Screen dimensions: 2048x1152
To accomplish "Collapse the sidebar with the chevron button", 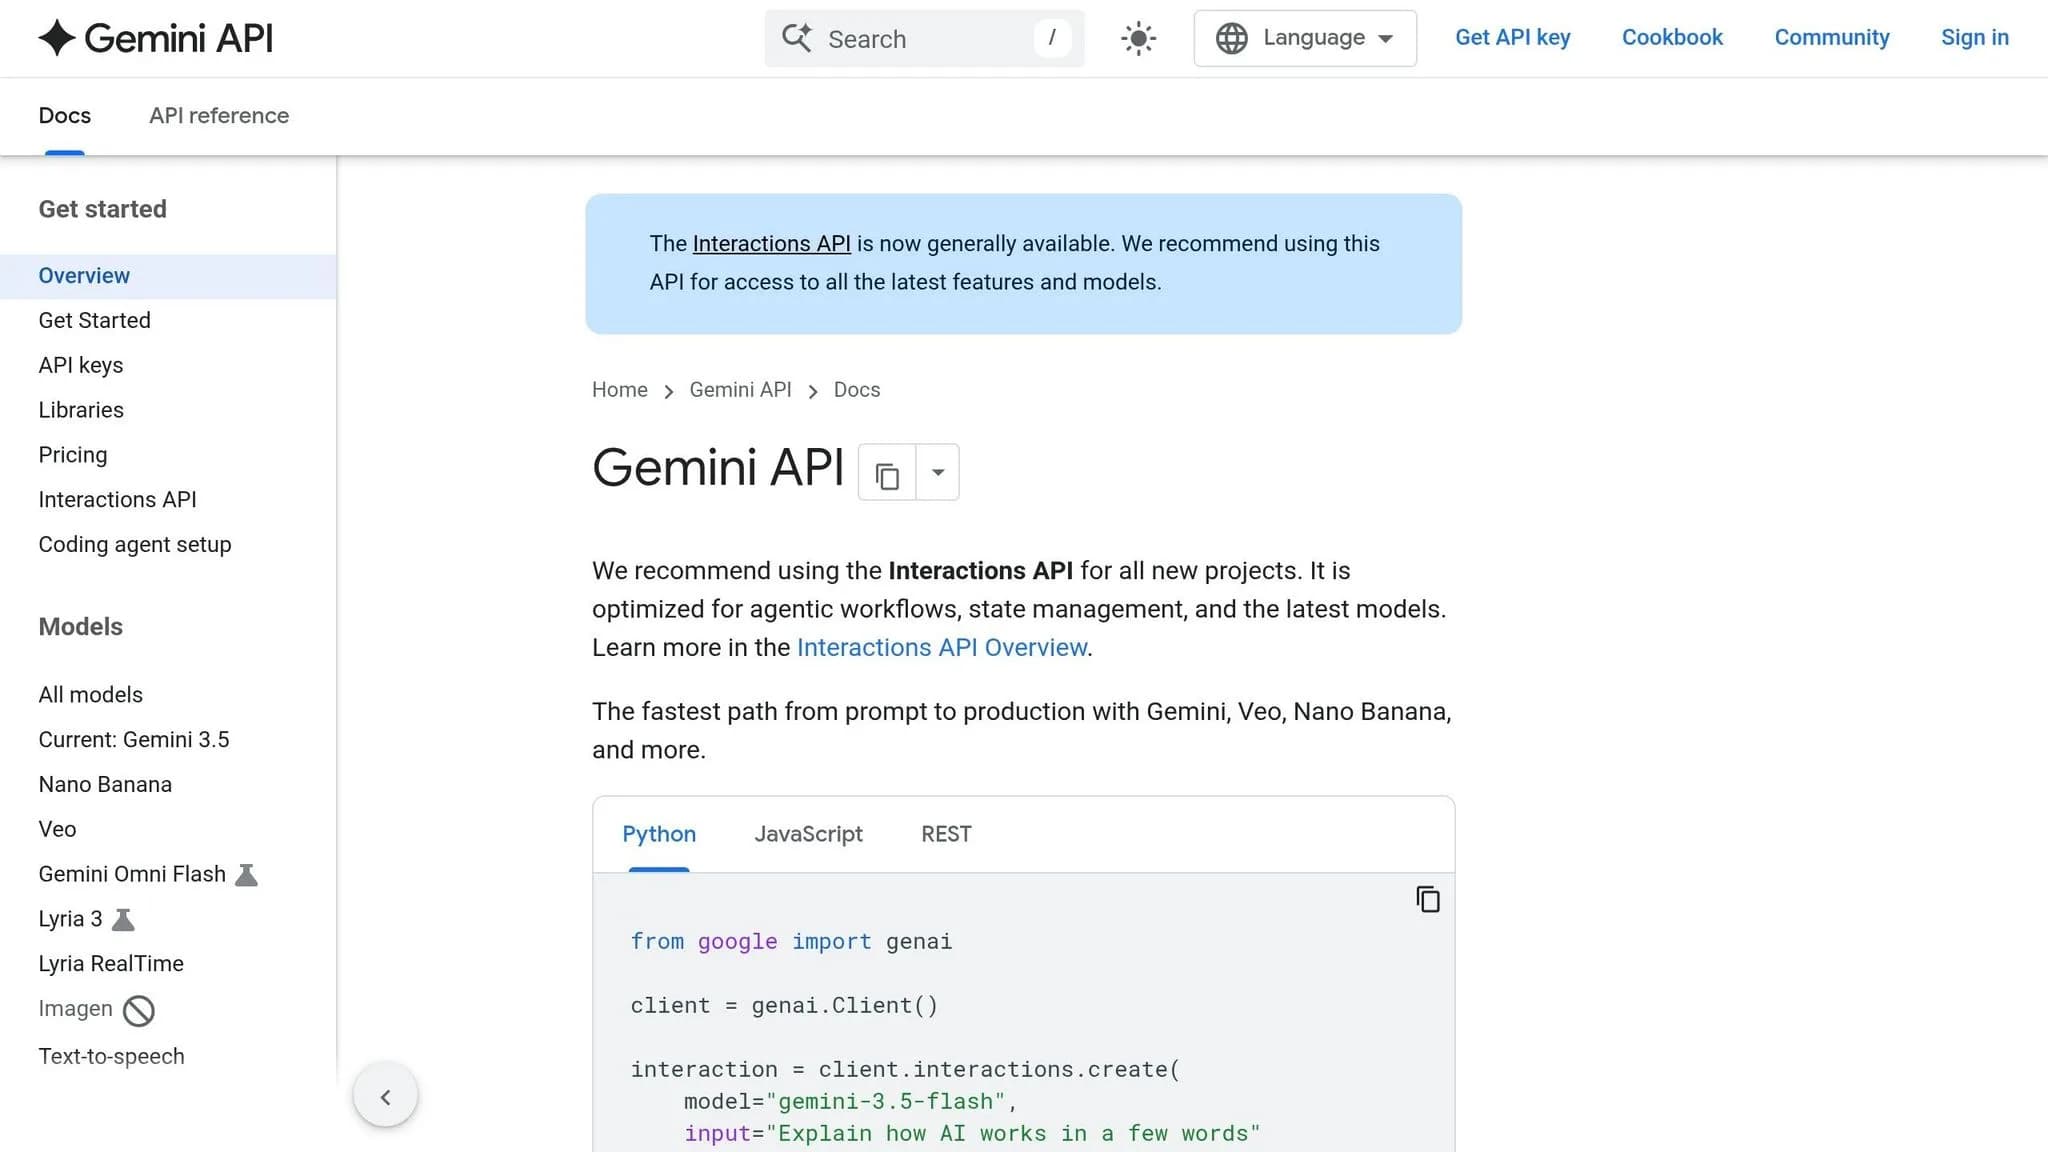I will point(385,1097).
